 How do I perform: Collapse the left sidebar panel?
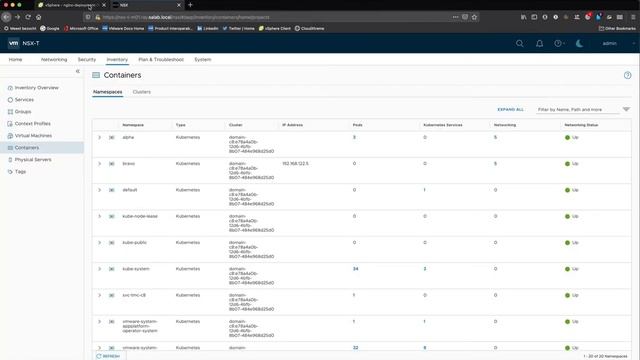tap(78, 71)
